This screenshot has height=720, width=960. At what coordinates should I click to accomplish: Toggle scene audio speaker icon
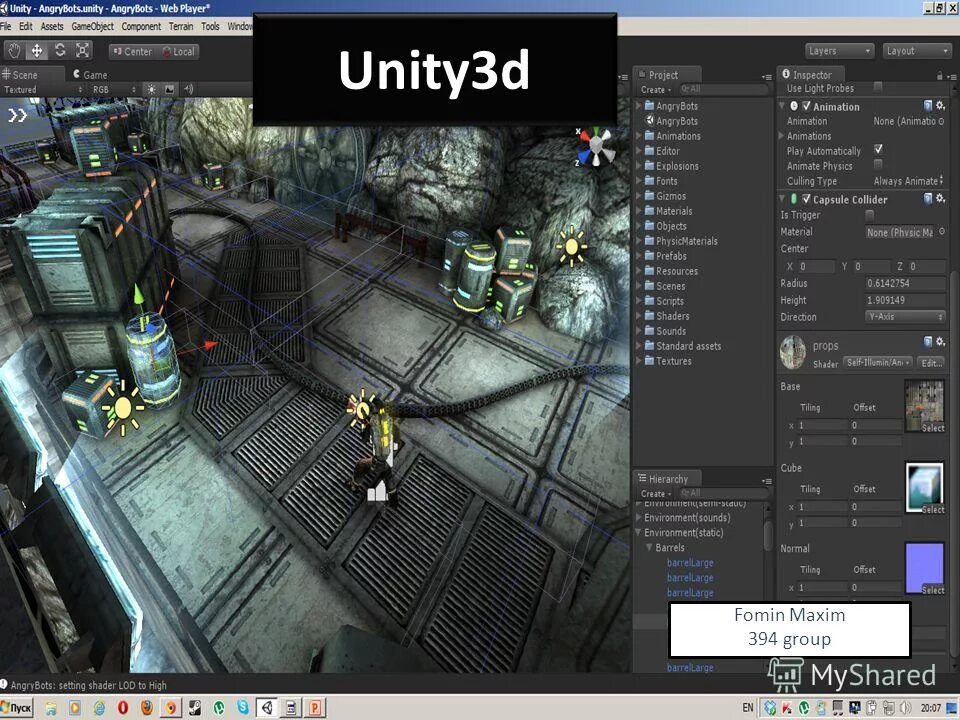[189, 90]
